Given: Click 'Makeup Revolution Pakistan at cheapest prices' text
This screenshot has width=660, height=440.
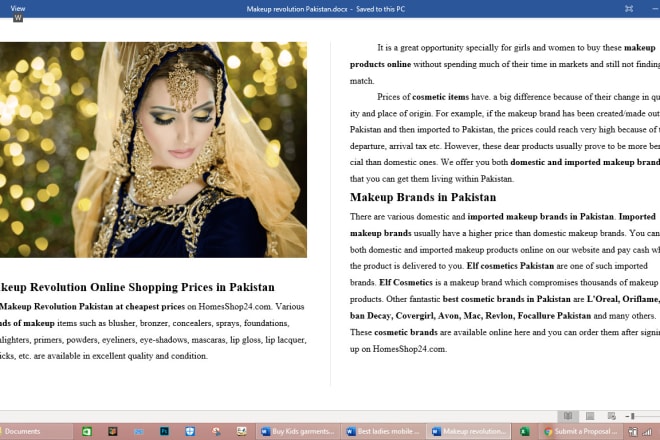Looking at the screenshot, I should click(92, 307).
